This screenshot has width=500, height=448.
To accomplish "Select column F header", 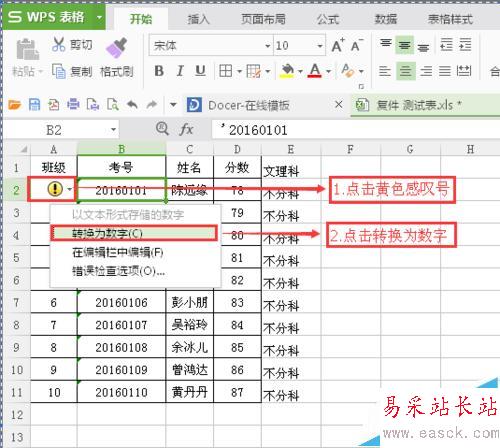I will (x=350, y=149).
